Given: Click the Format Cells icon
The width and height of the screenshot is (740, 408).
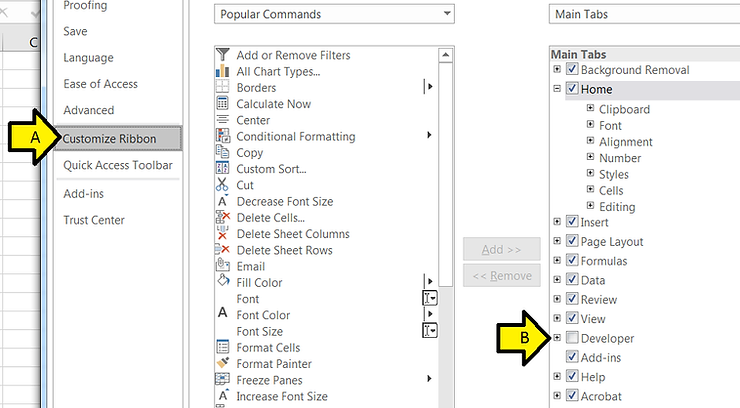Looking at the screenshot, I should coord(222,347).
